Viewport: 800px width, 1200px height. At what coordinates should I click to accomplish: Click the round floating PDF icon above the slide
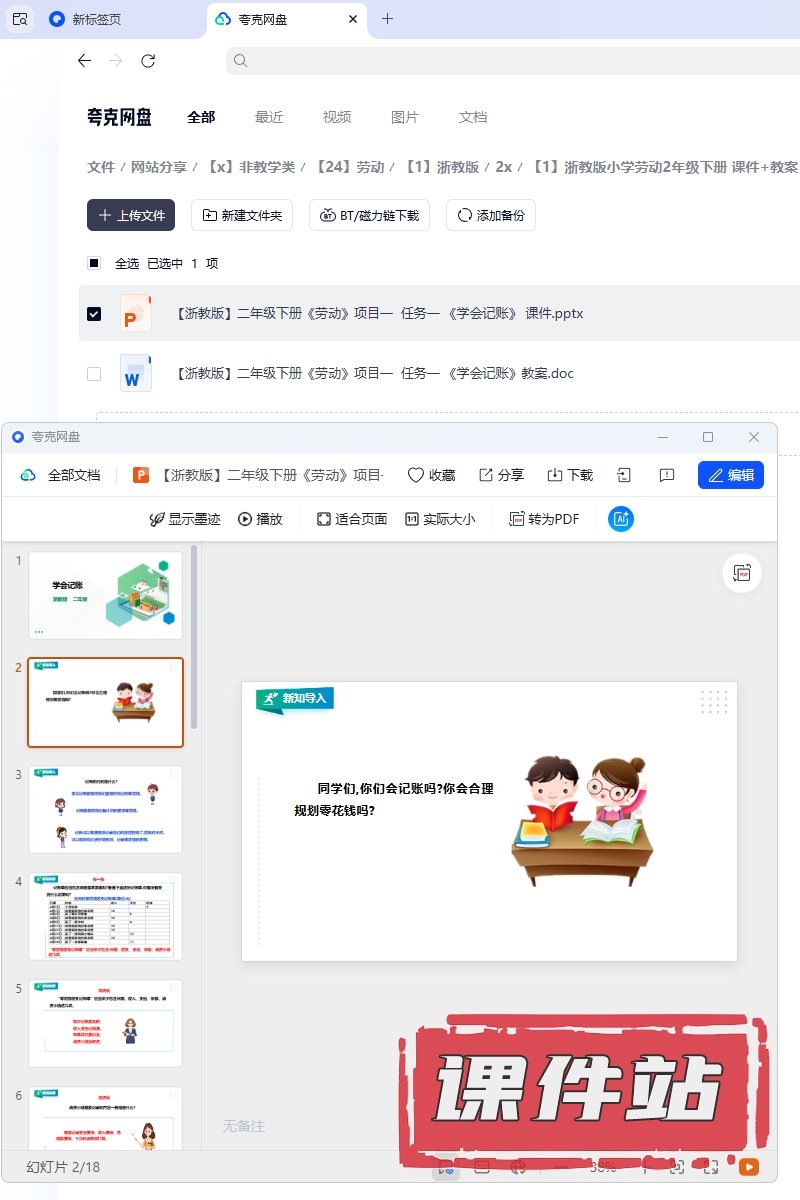[x=742, y=573]
